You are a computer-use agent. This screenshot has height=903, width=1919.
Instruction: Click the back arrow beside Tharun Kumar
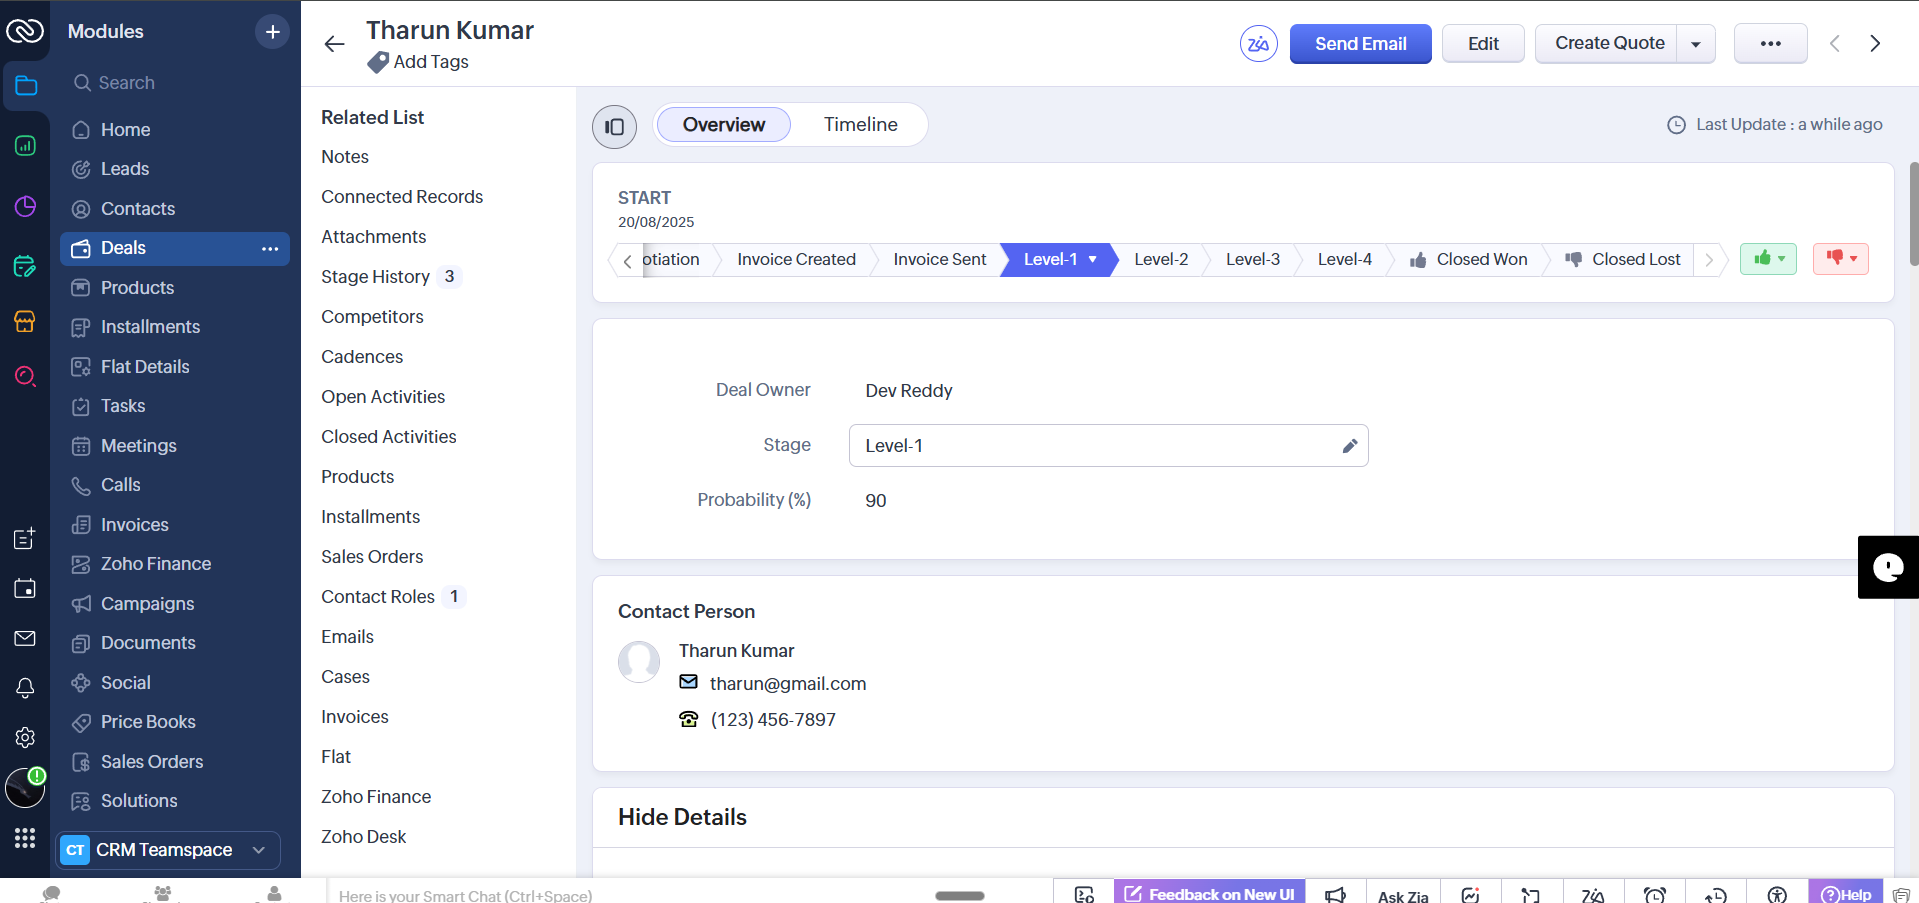(x=334, y=44)
